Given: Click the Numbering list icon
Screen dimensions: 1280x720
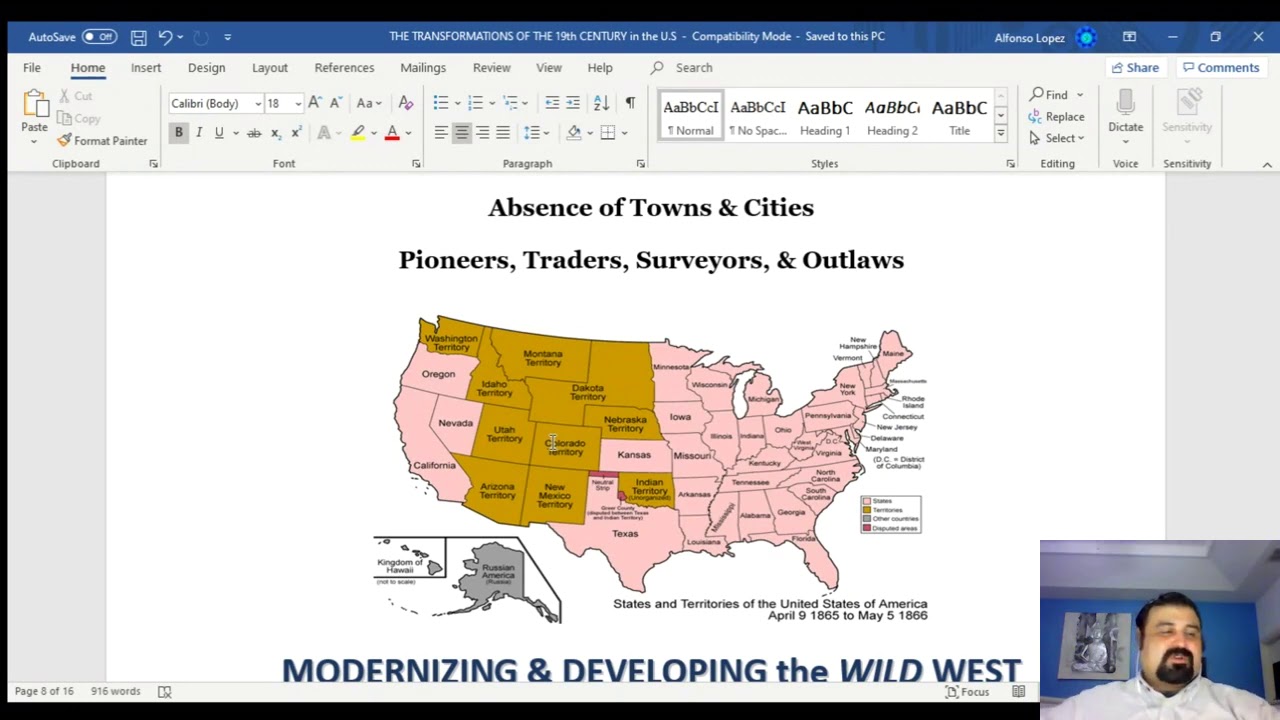Looking at the screenshot, I should tap(476, 103).
